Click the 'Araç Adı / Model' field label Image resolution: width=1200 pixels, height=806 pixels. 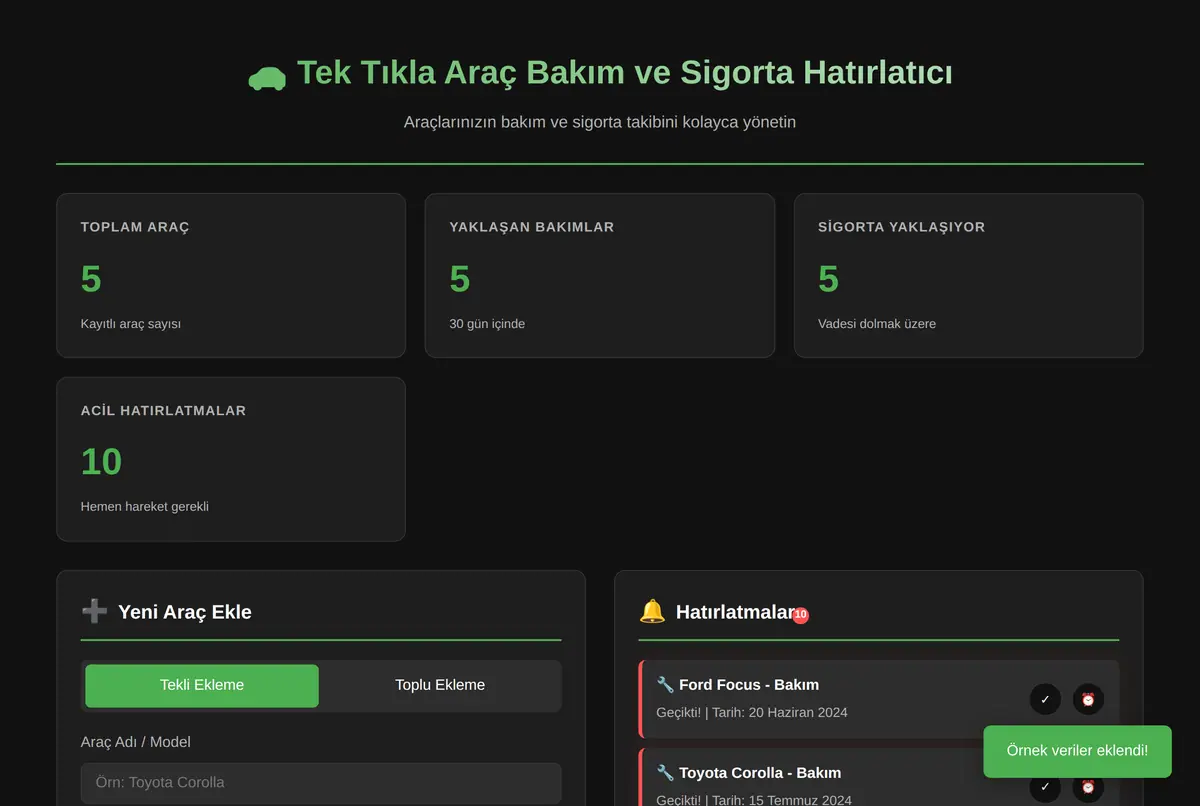(x=135, y=742)
